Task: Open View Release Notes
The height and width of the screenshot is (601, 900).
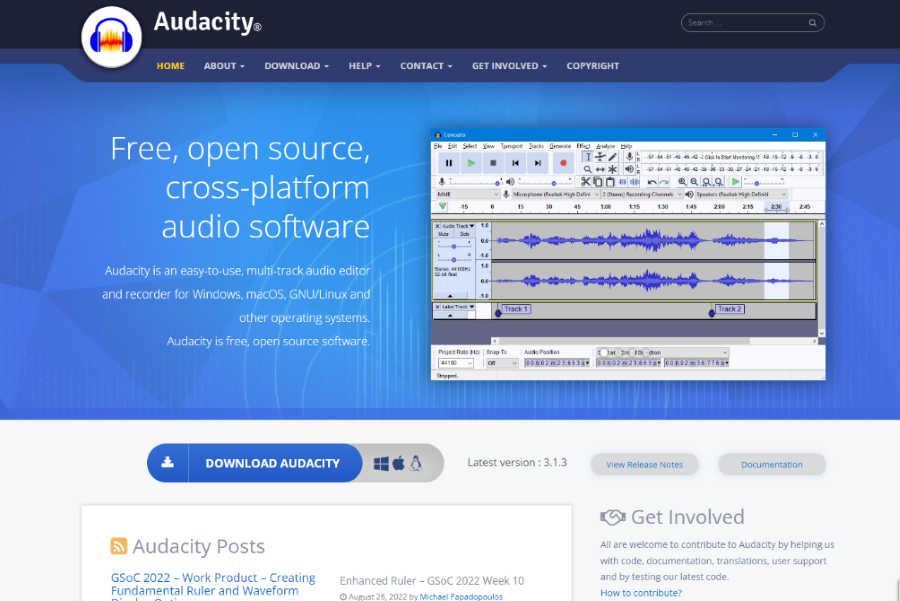Action: pos(645,464)
